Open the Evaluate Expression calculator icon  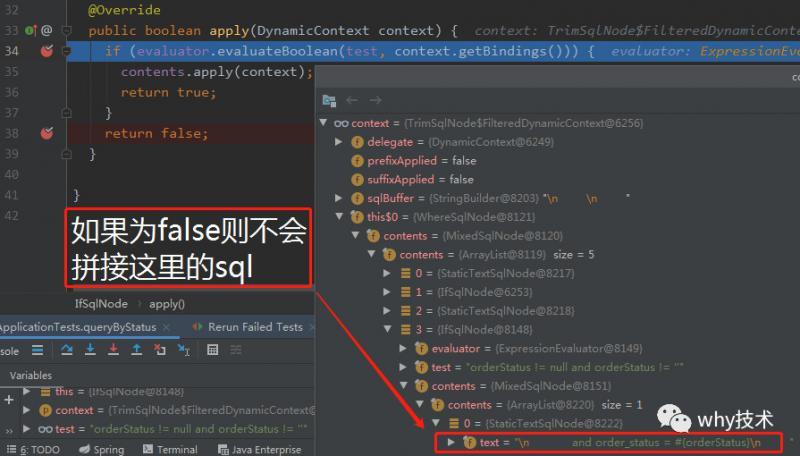point(213,350)
